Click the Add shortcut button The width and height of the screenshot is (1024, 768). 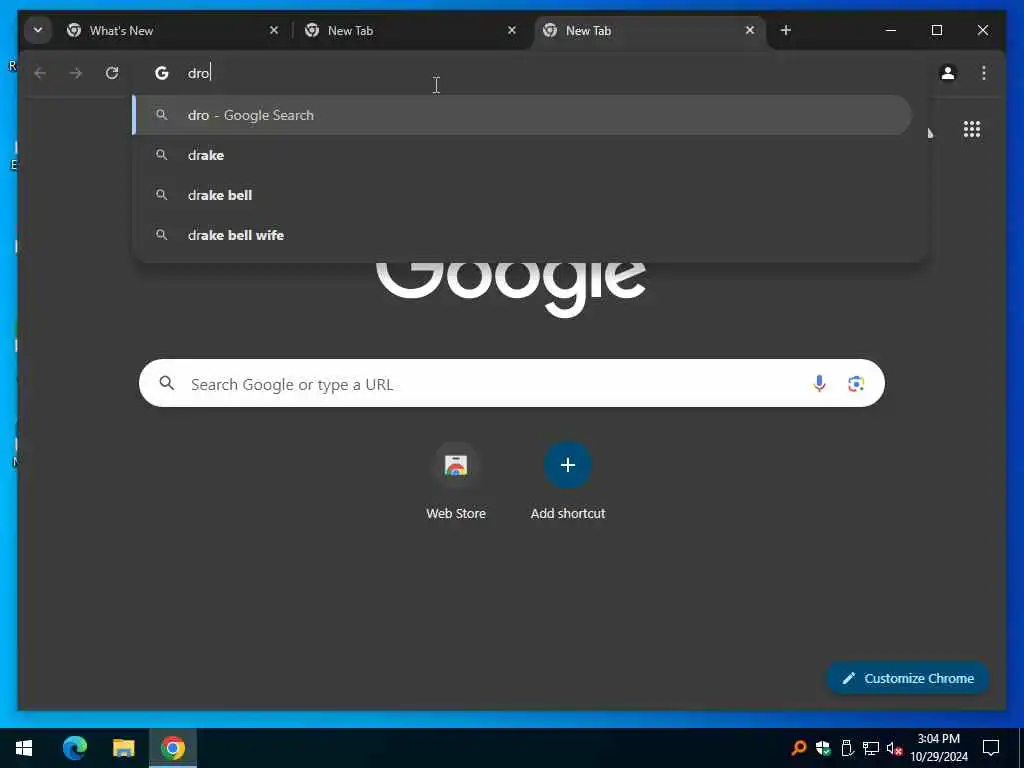pos(568,481)
